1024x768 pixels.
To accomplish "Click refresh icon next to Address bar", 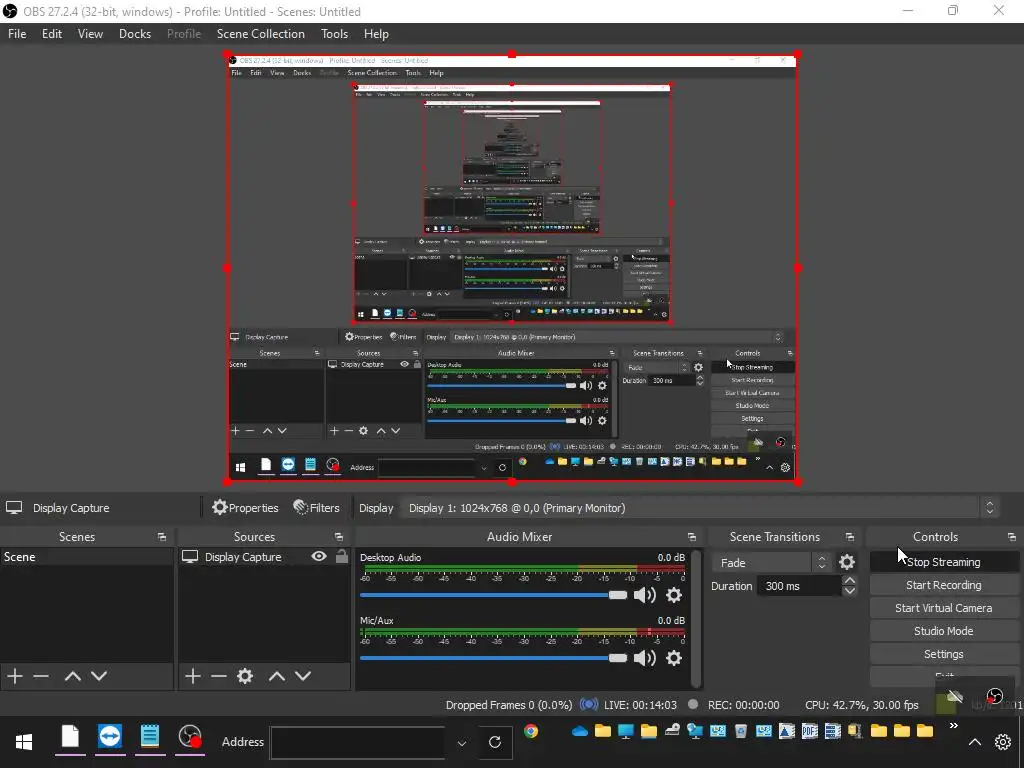I will [495, 742].
